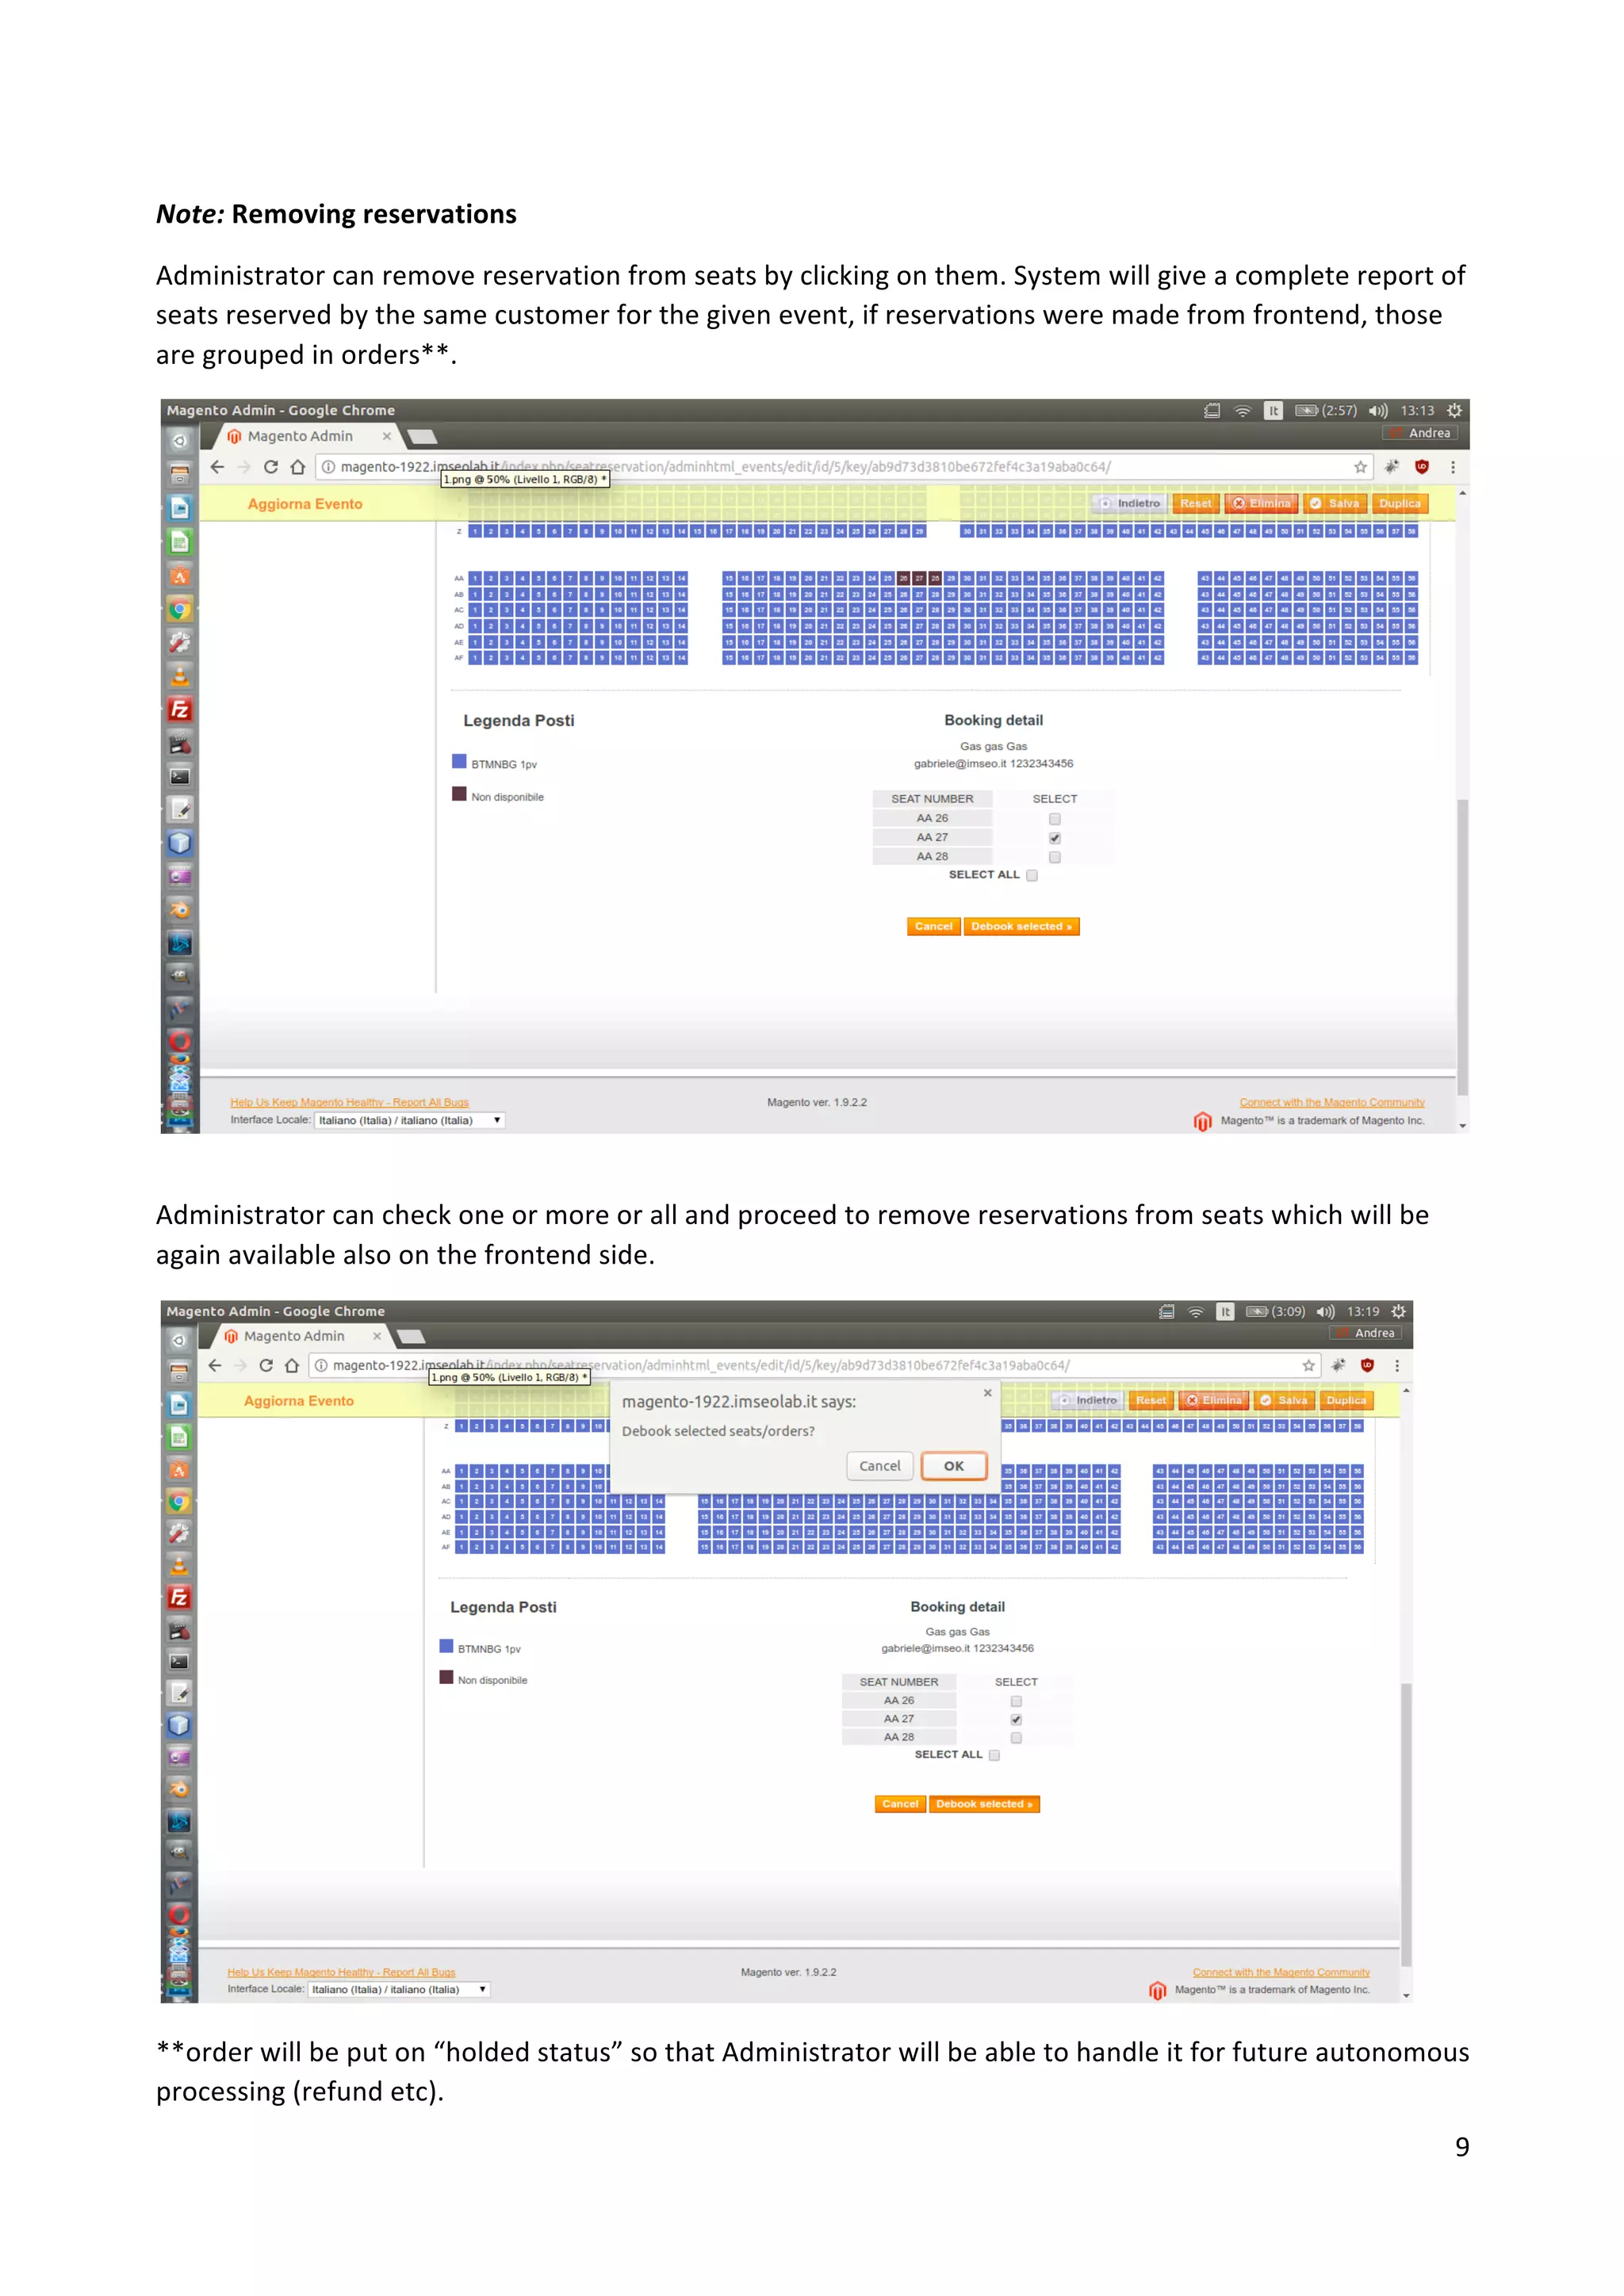This screenshot has height=2296, width=1624.
Task: Click the red shield extension icon in first screenshot
Action: tap(1422, 467)
